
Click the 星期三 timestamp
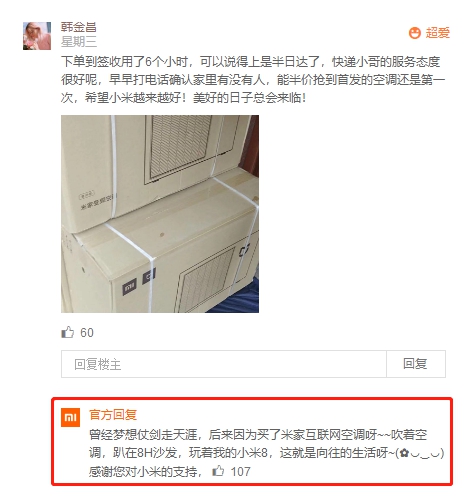pos(79,42)
